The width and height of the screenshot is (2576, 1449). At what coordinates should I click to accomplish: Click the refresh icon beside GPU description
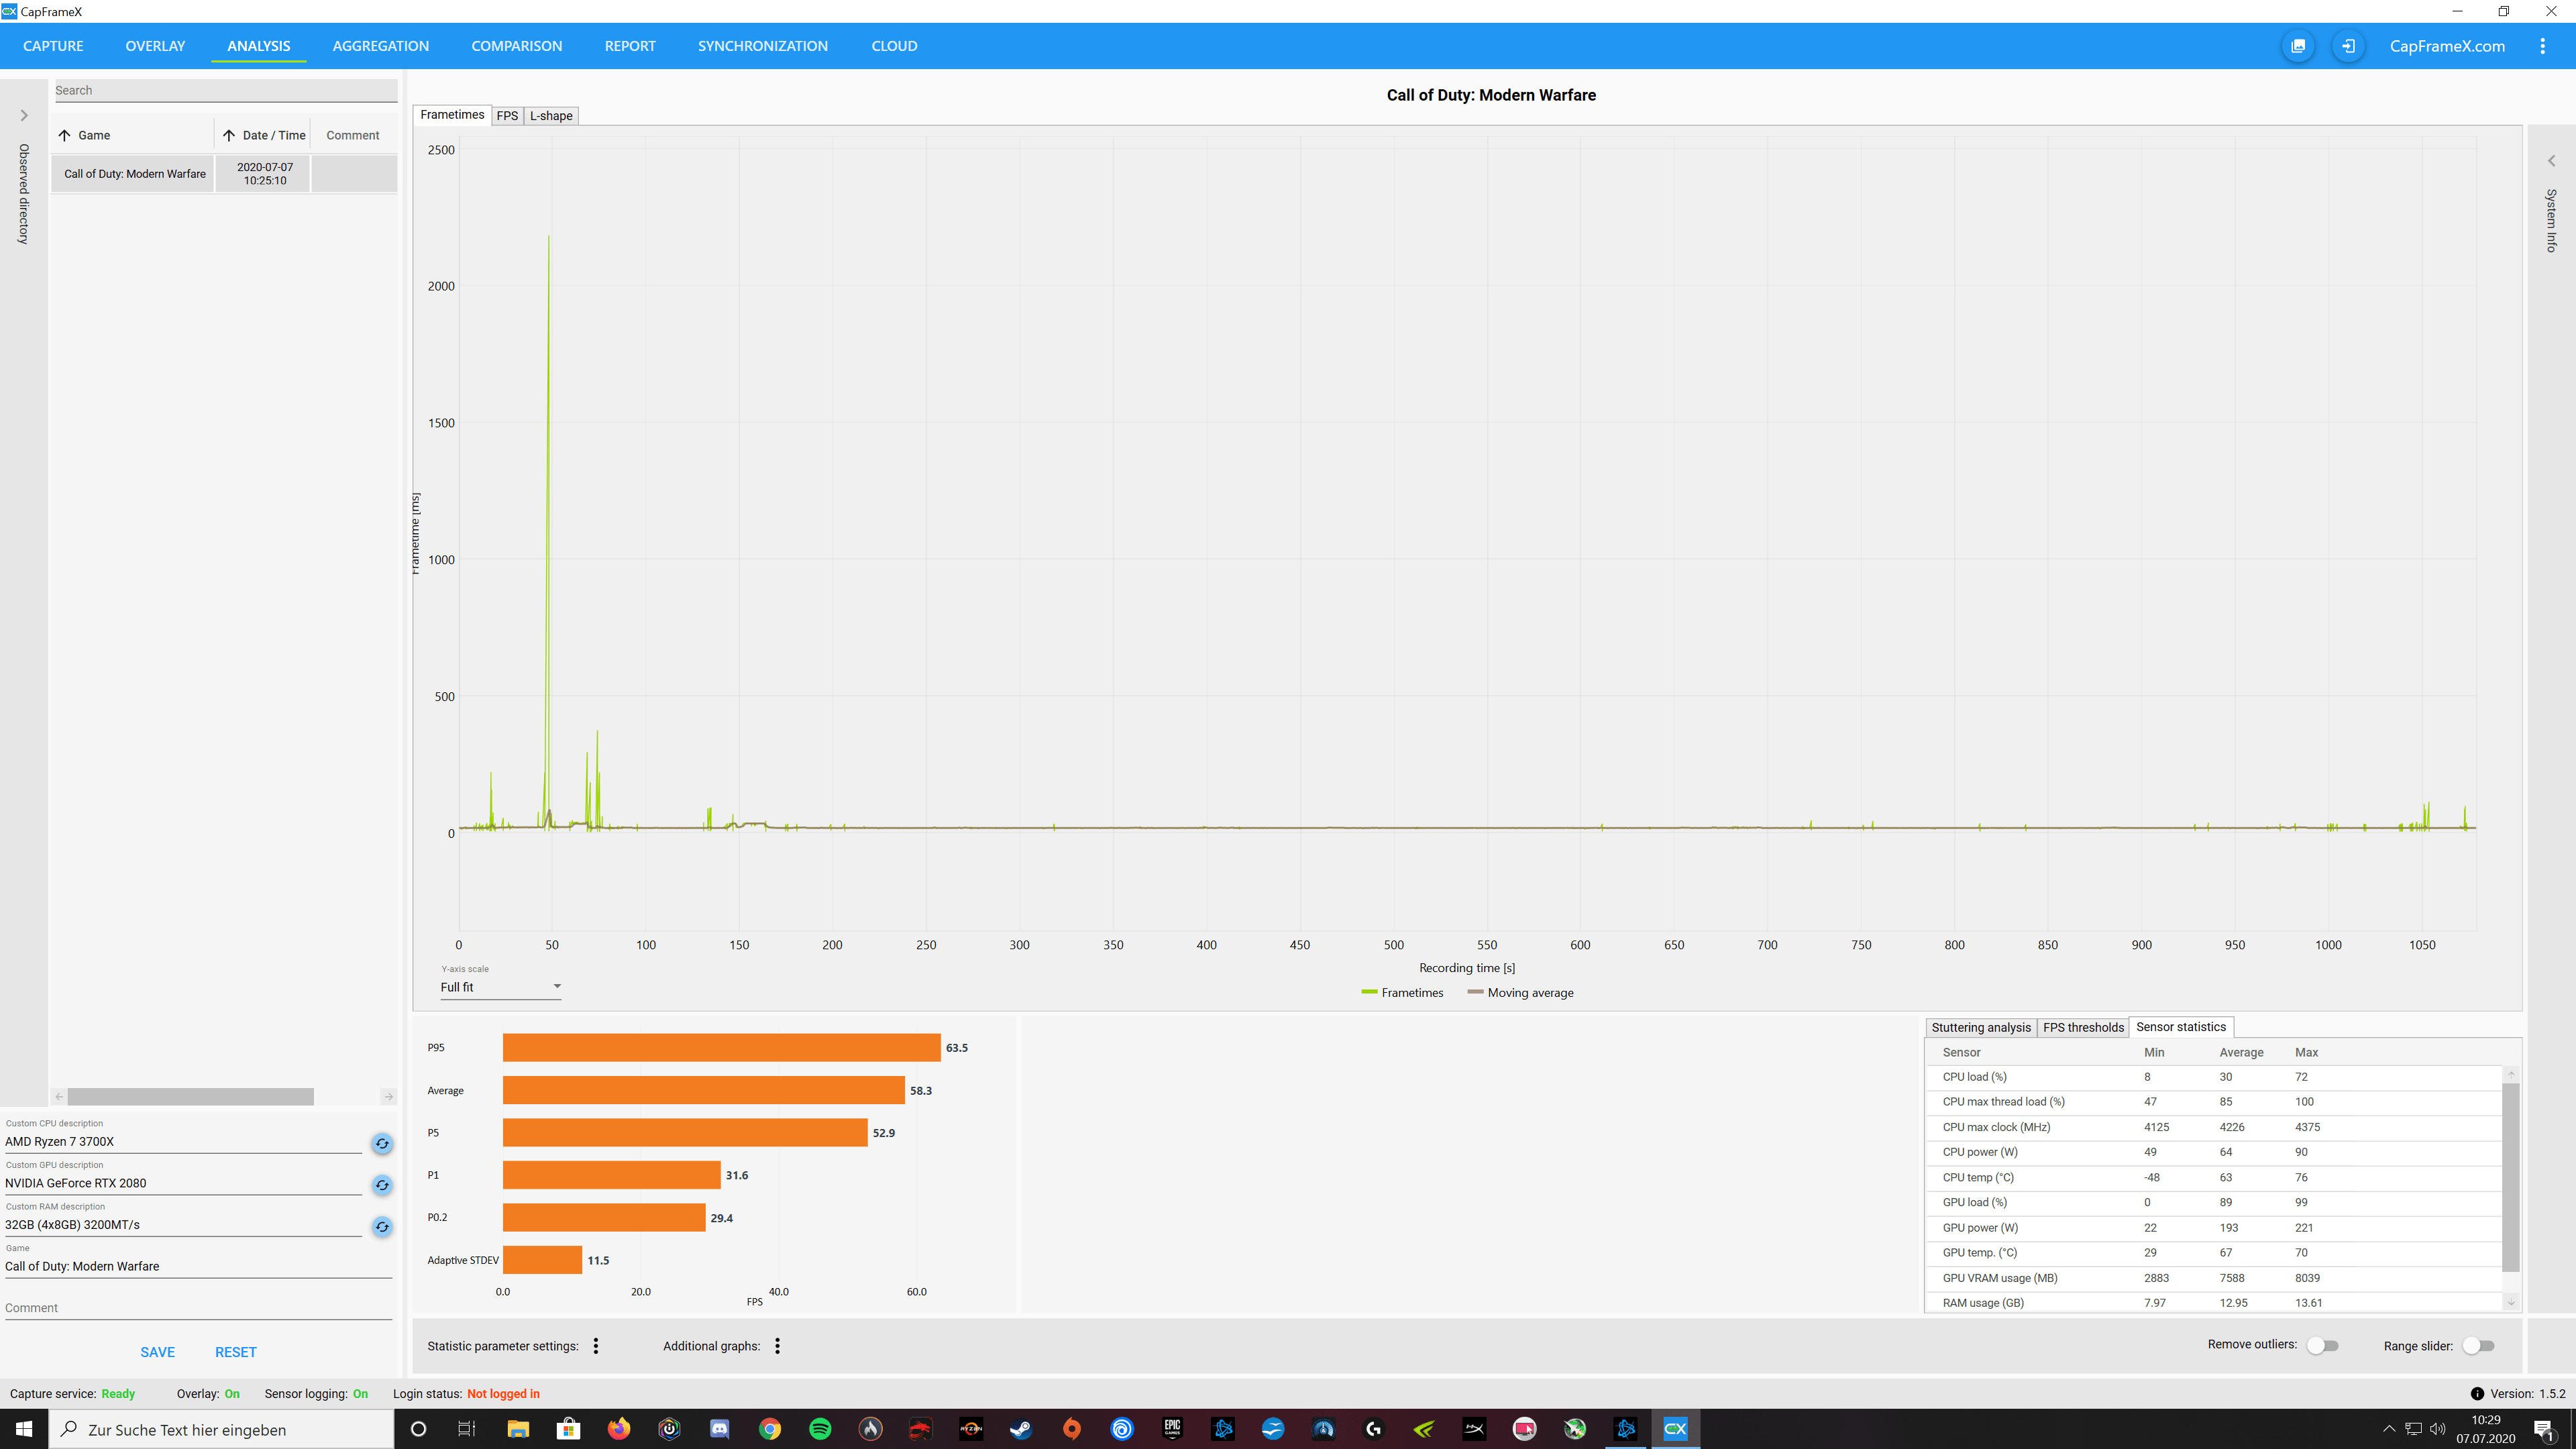tap(382, 1185)
